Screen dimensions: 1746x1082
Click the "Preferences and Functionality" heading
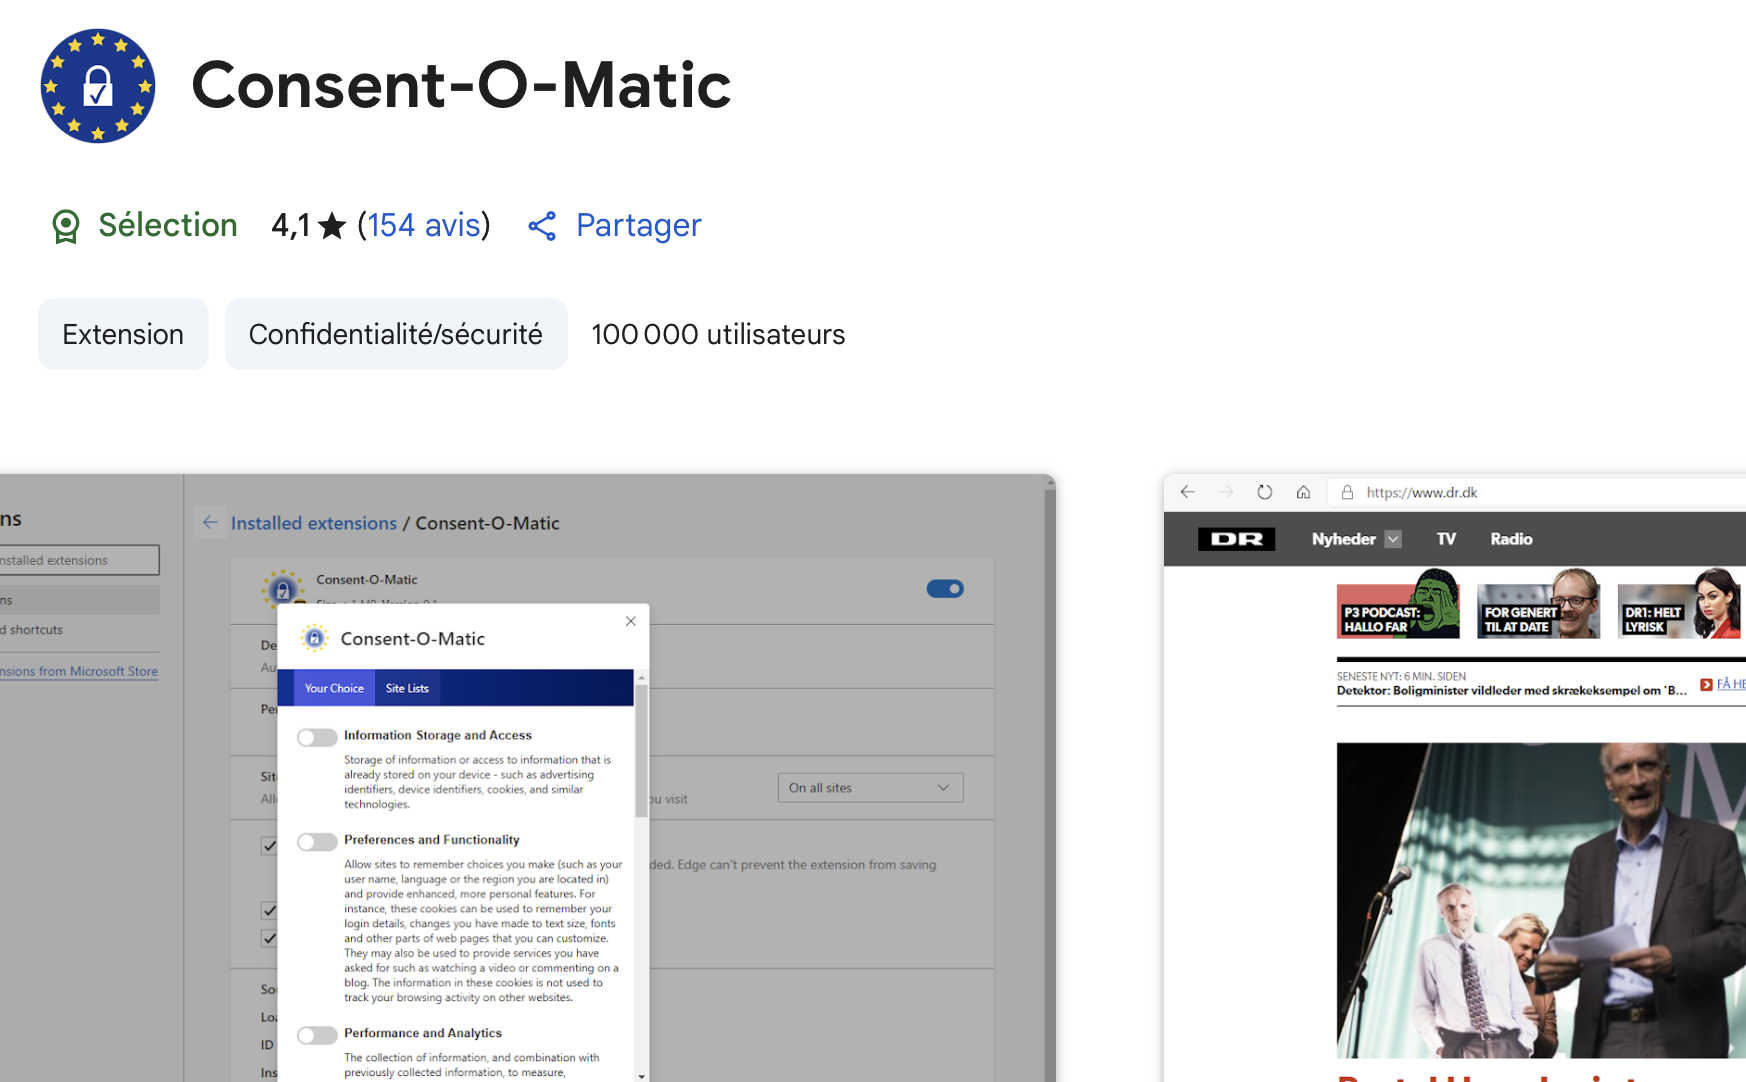(x=432, y=840)
